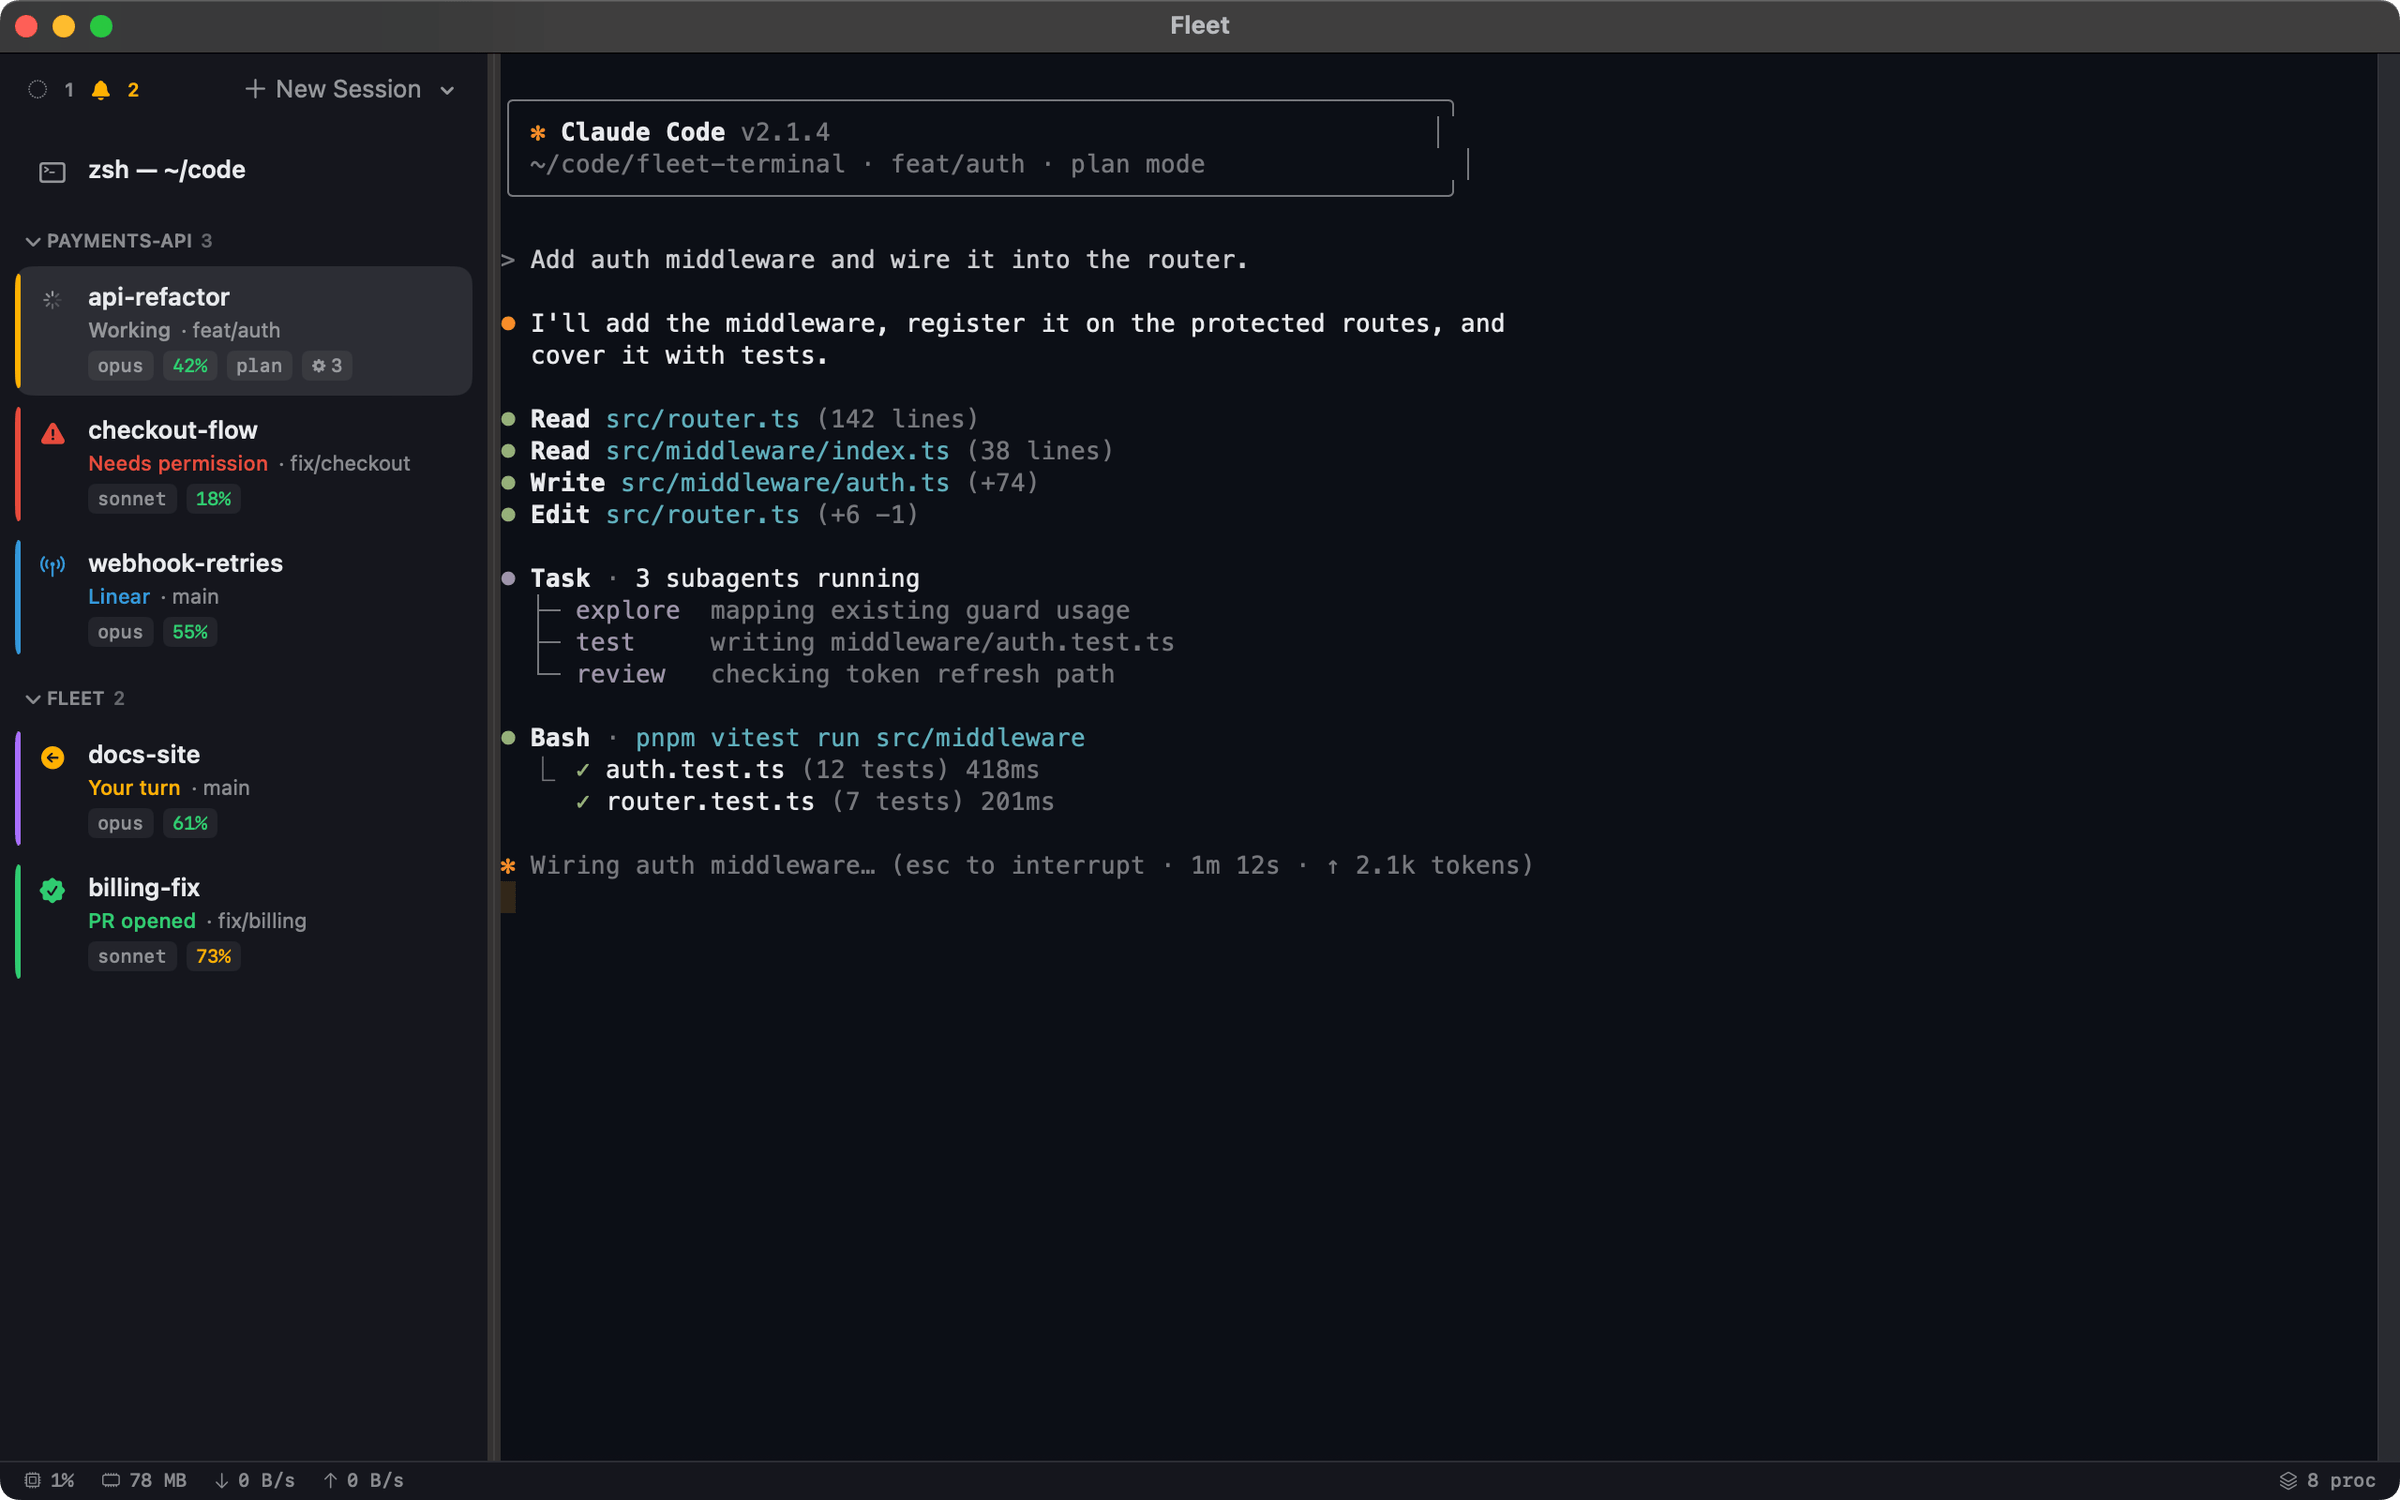Click the Linear link under webhook-retries
Image resolution: width=2400 pixels, height=1500 pixels.
pos(119,597)
